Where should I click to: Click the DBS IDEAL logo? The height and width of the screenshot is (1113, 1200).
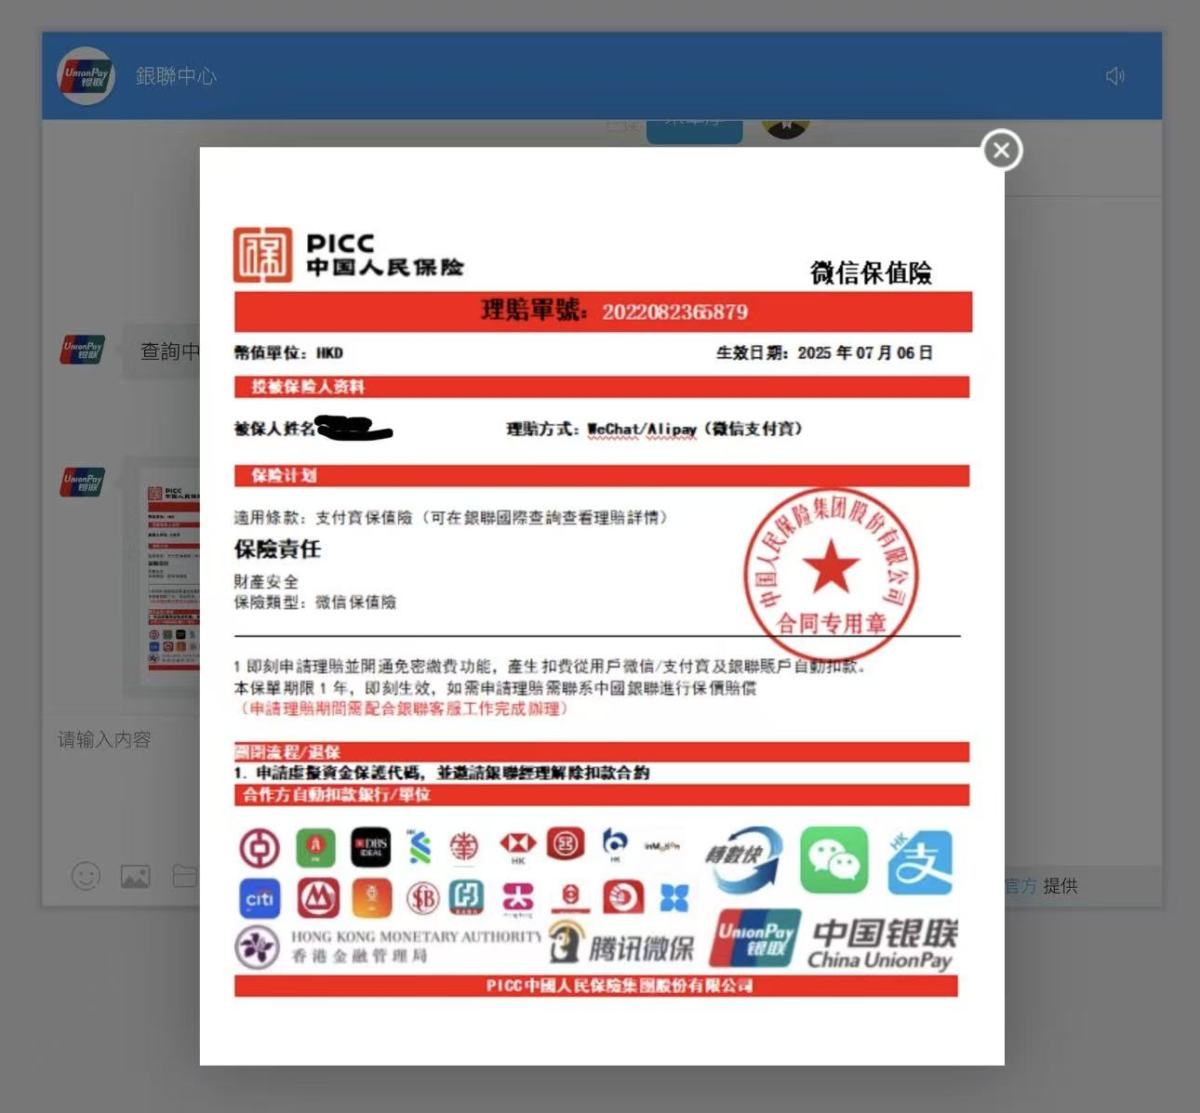click(x=371, y=848)
